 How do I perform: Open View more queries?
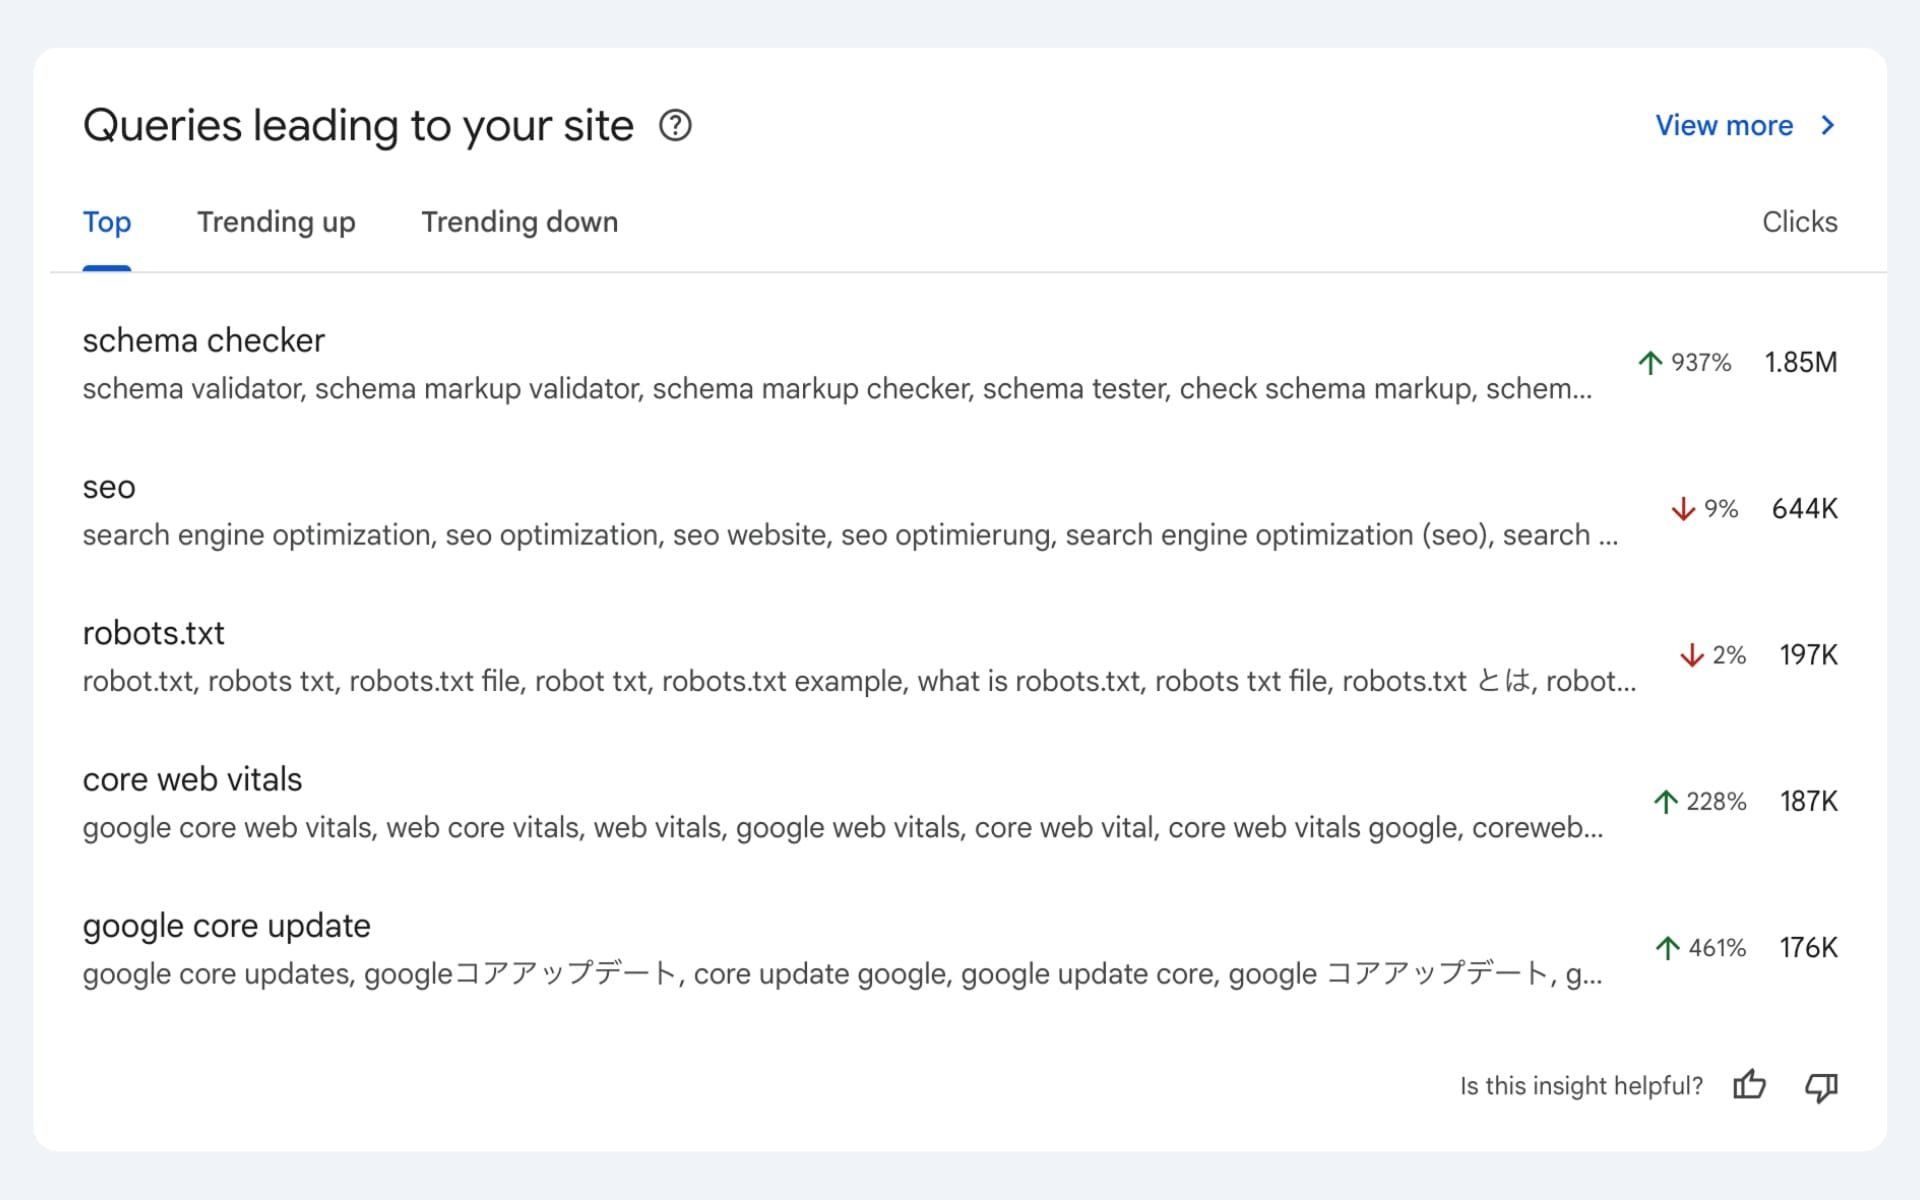coord(1725,125)
